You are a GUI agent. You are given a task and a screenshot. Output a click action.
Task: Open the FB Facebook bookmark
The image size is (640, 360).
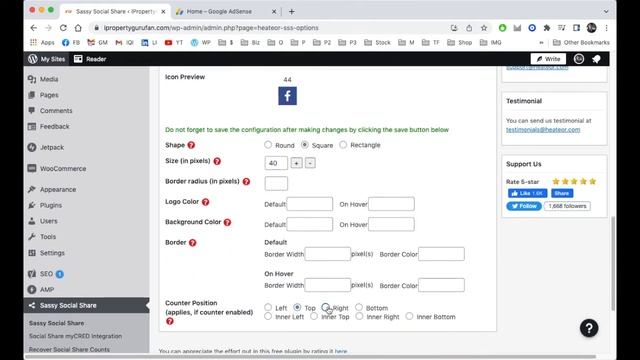pos(71,42)
